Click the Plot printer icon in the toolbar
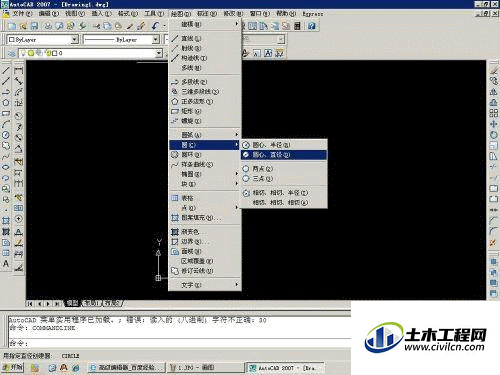 48,26
